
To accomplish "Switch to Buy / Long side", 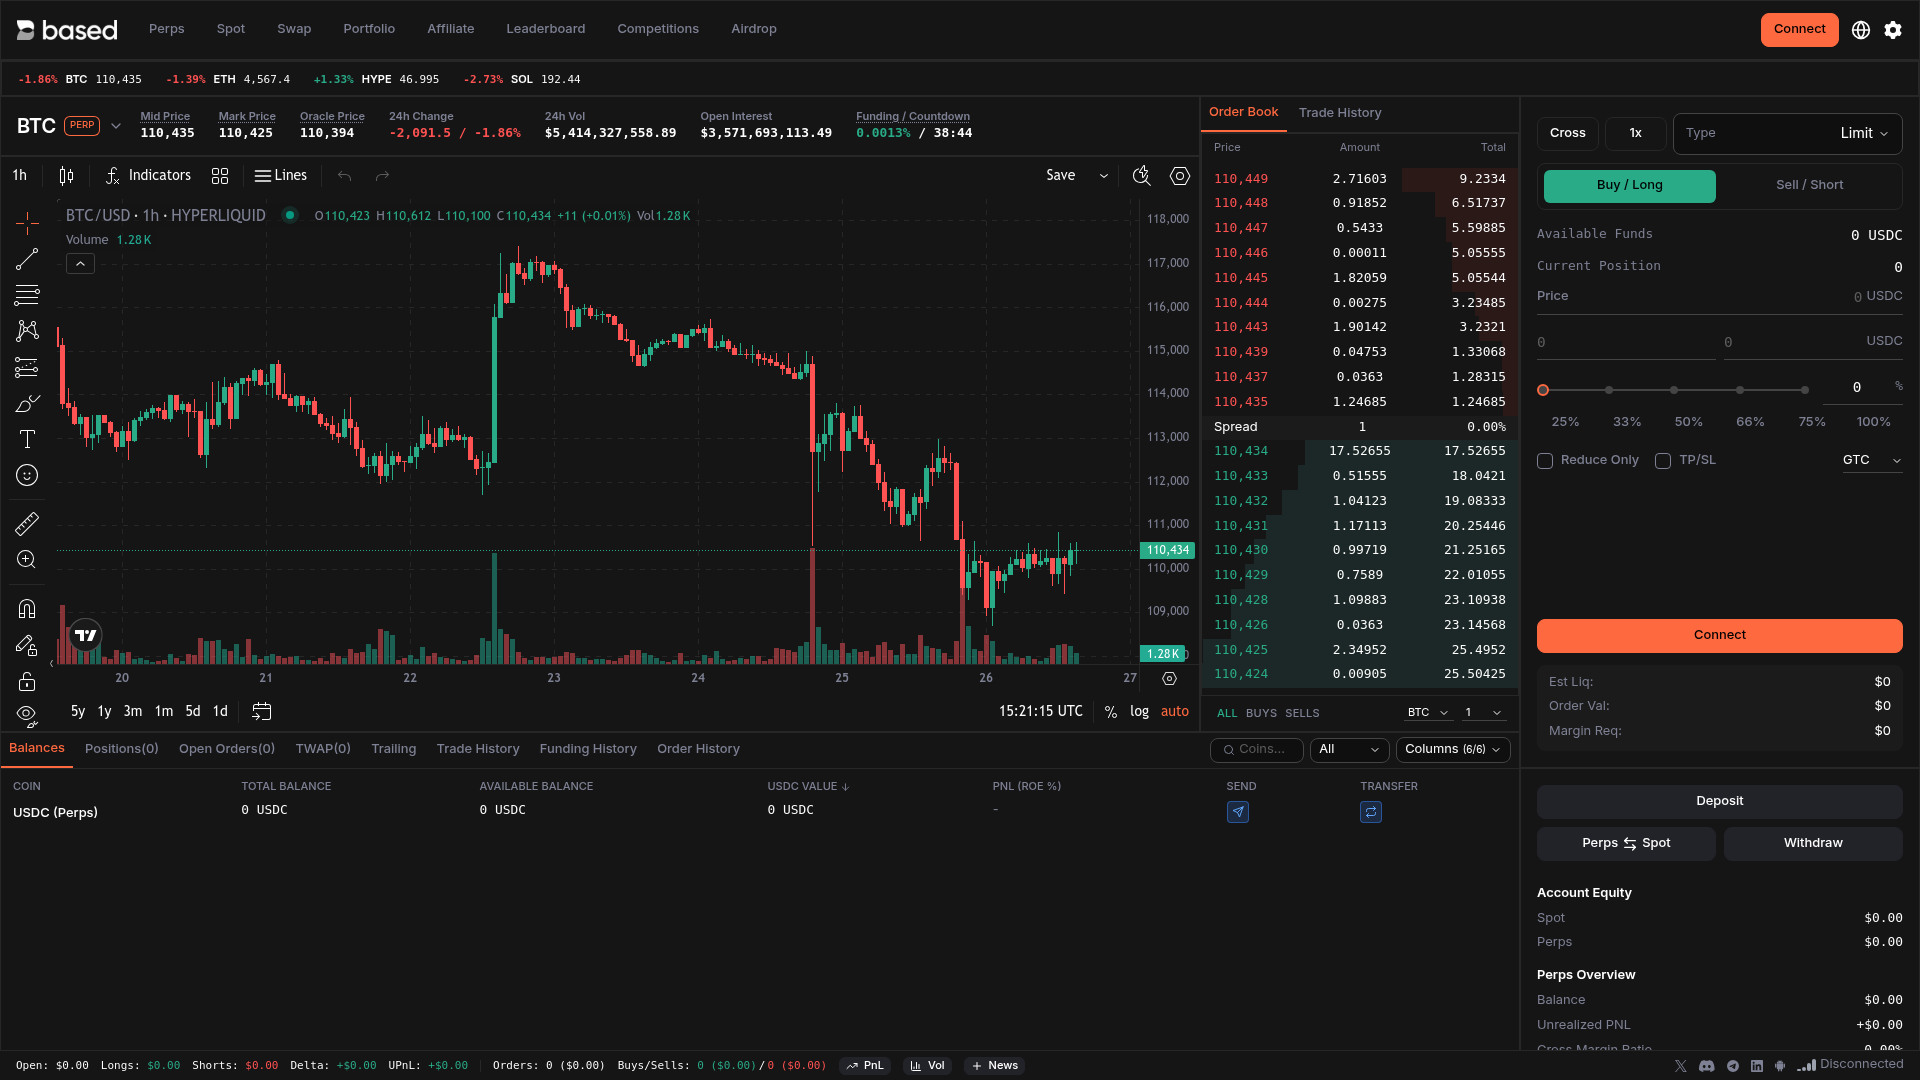I will (1629, 186).
